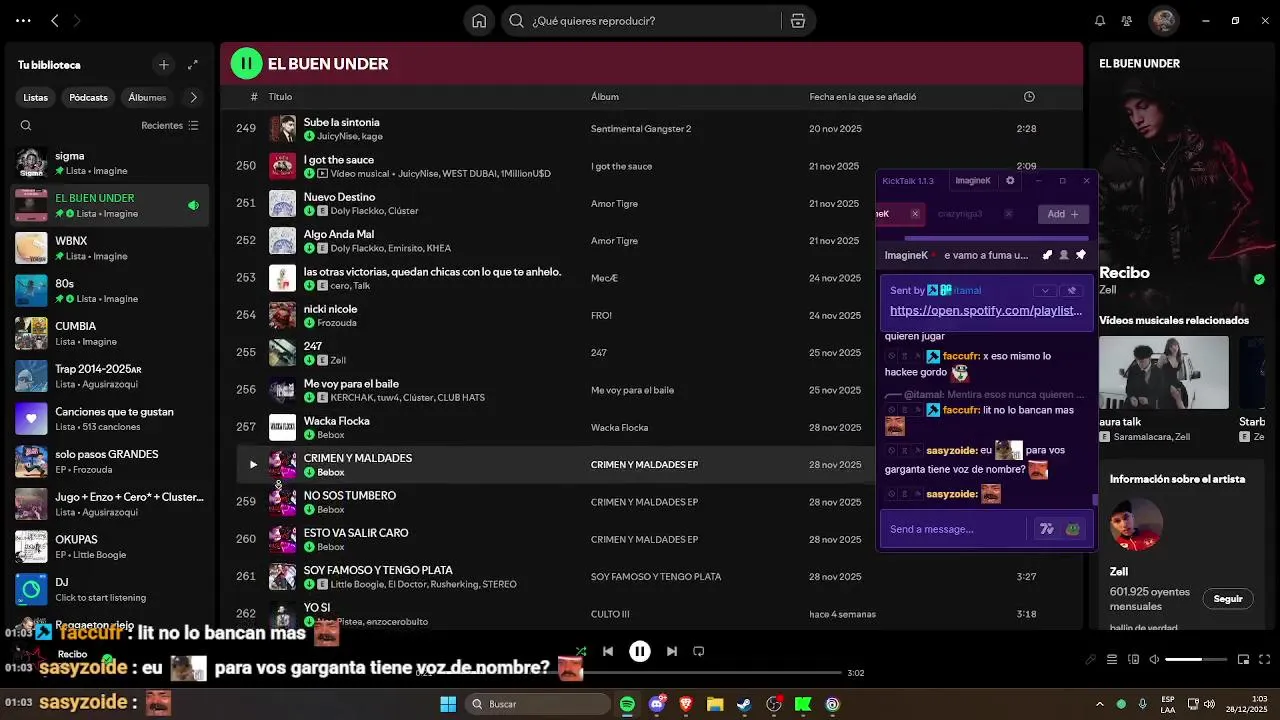
Task: Open the sigma playlist in library
Action: pyautogui.click(x=110, y=163)
